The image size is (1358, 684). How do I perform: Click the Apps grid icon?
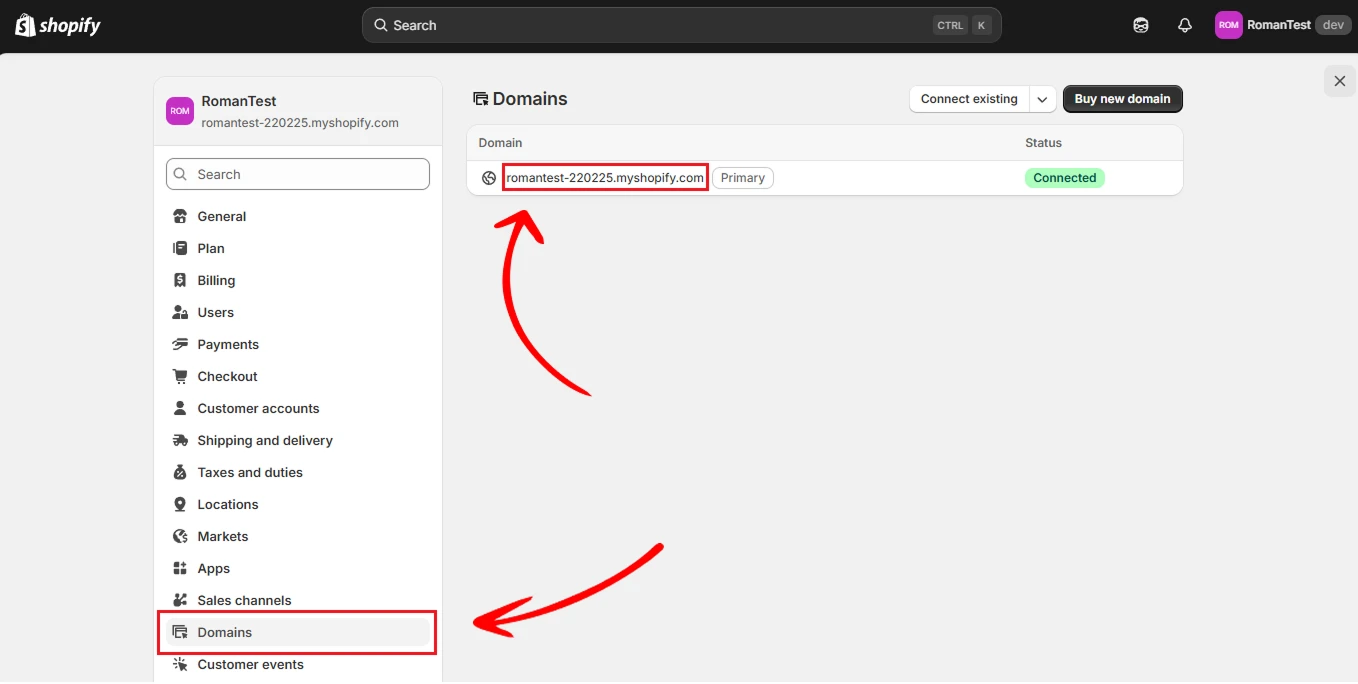click(180, 568)
